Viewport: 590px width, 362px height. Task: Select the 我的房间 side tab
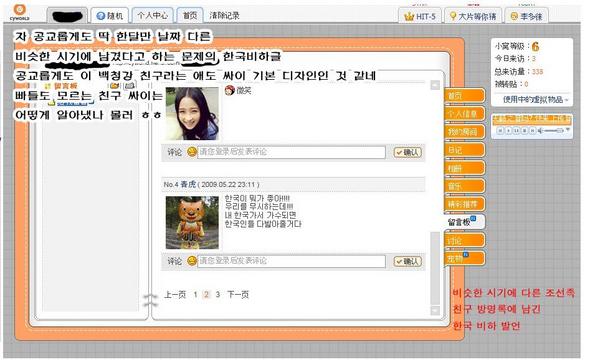click(465, 132)
